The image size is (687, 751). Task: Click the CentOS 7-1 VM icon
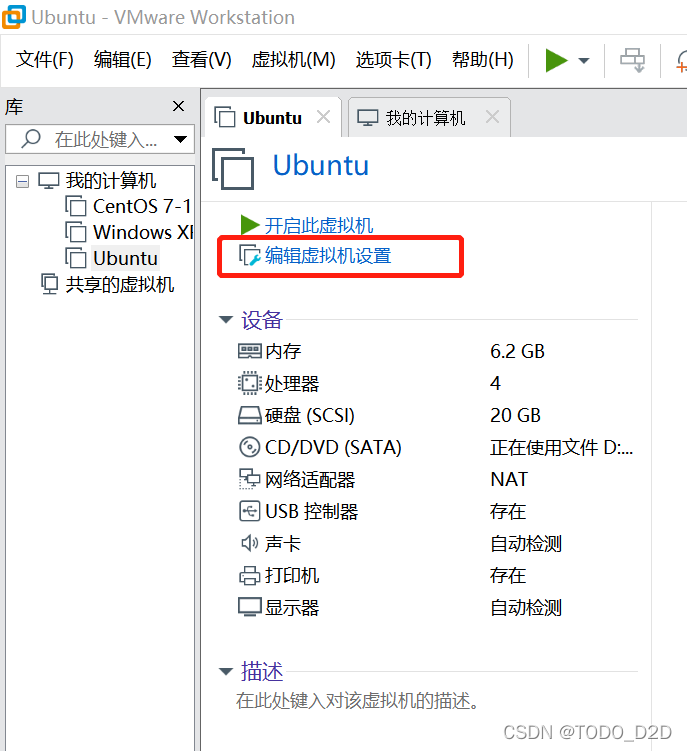pos(76,206)
